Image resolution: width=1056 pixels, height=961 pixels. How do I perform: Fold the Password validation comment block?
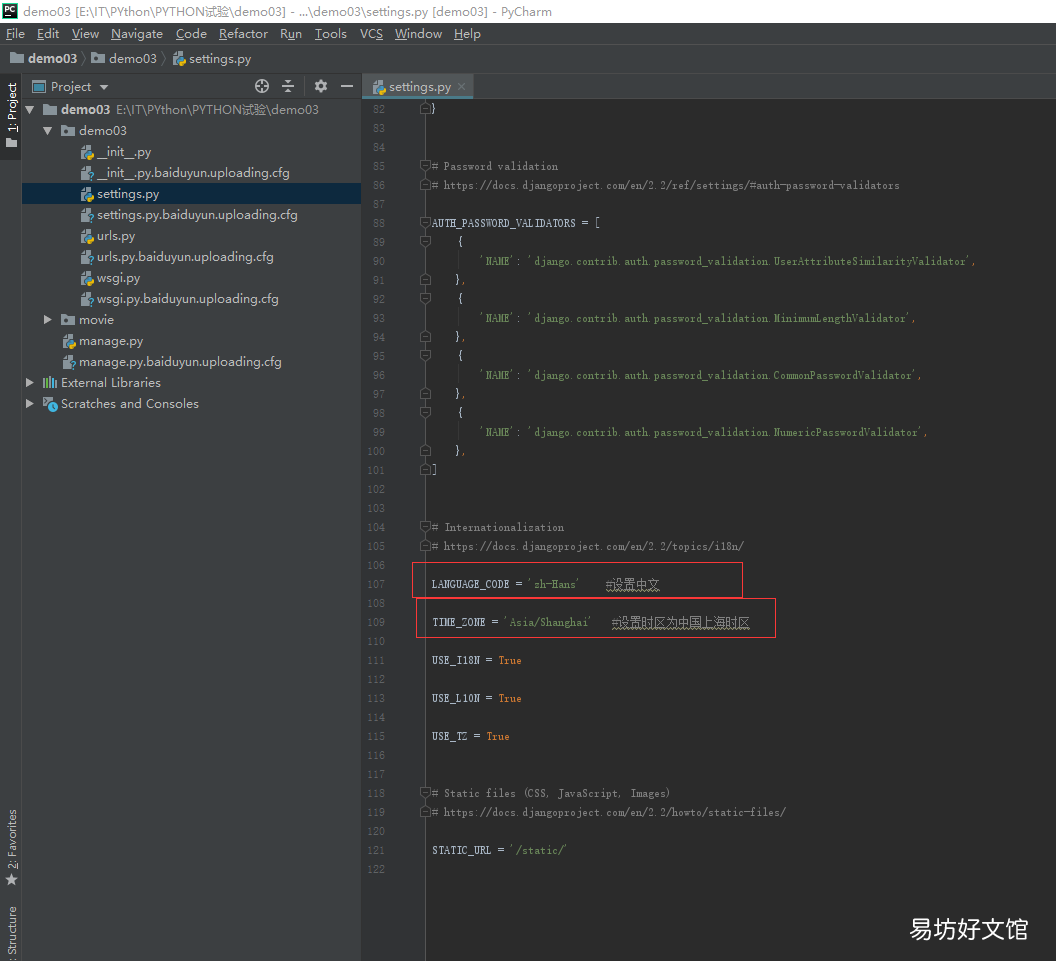[x=425, y=166]
